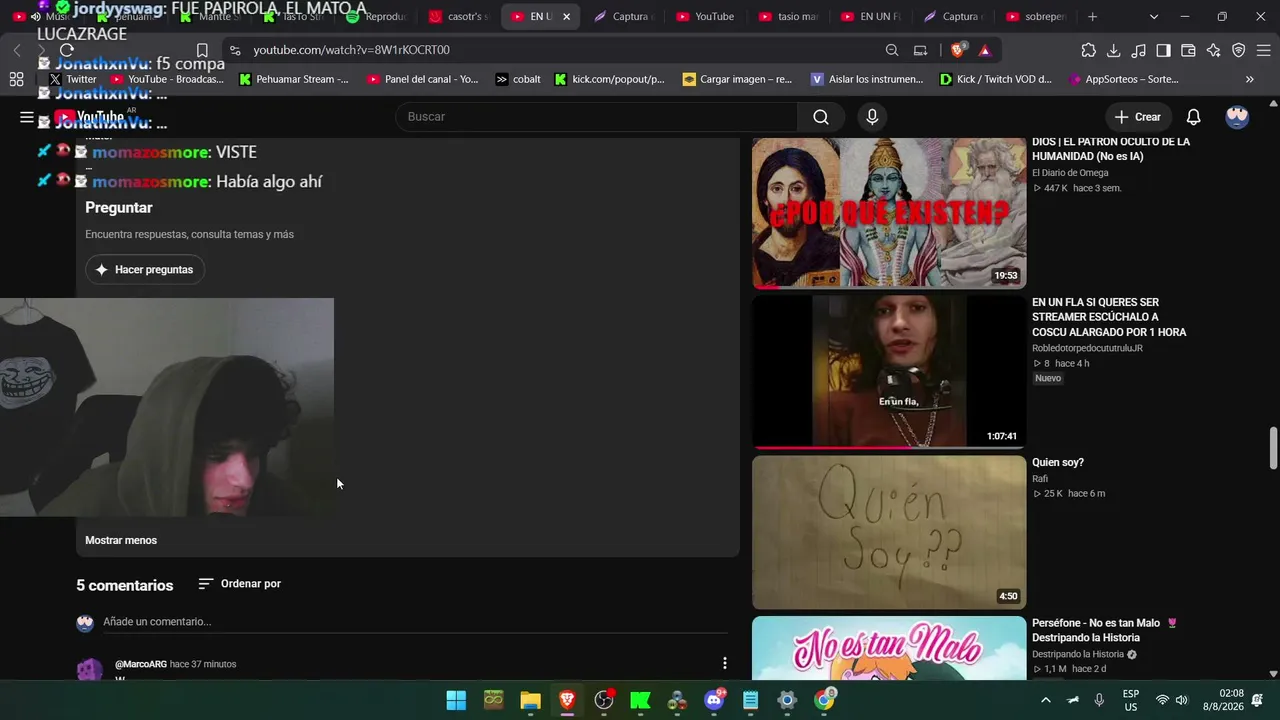Switch to the tasio mat browser tab
This screenshot has height=720, width=1280.
[x=788, y=16]
